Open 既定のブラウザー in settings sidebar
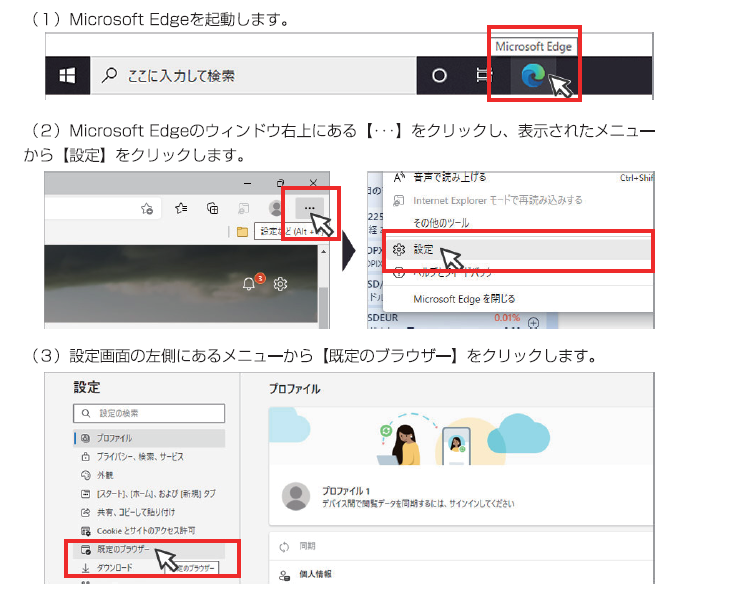 (123, 549)
